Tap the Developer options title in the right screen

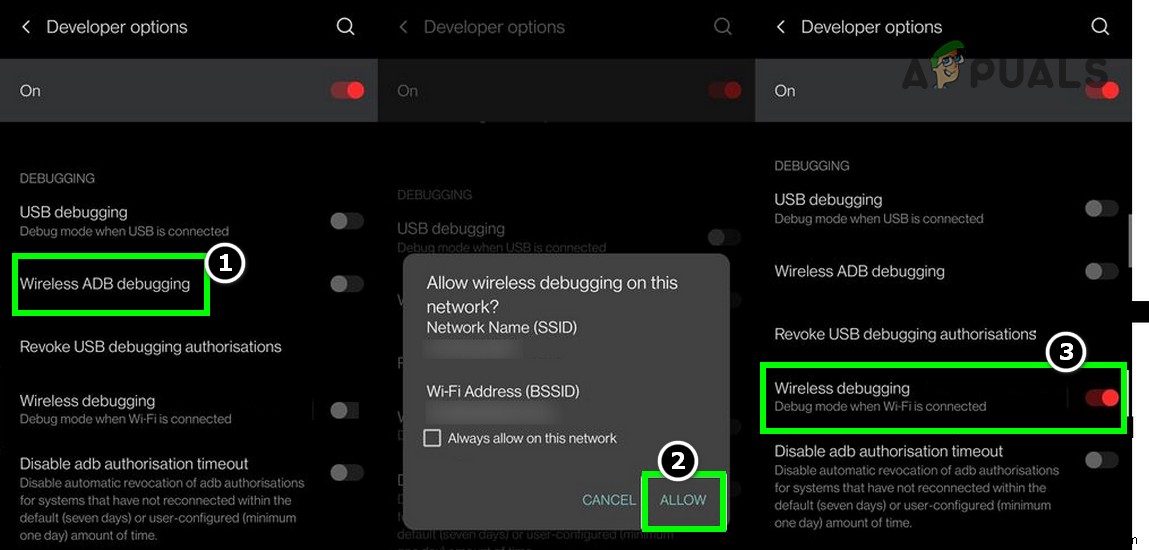coord(872,27)
